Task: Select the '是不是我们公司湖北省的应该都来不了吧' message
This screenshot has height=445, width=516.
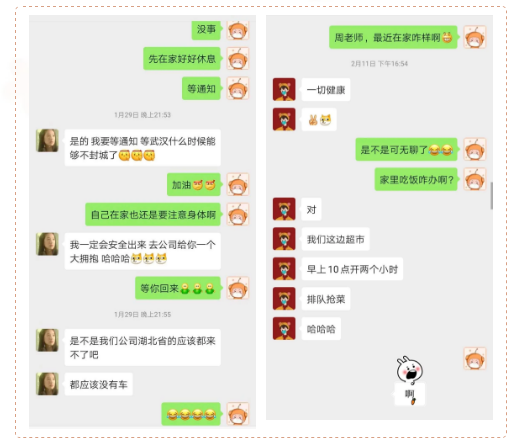Action: tap(143, 347)
